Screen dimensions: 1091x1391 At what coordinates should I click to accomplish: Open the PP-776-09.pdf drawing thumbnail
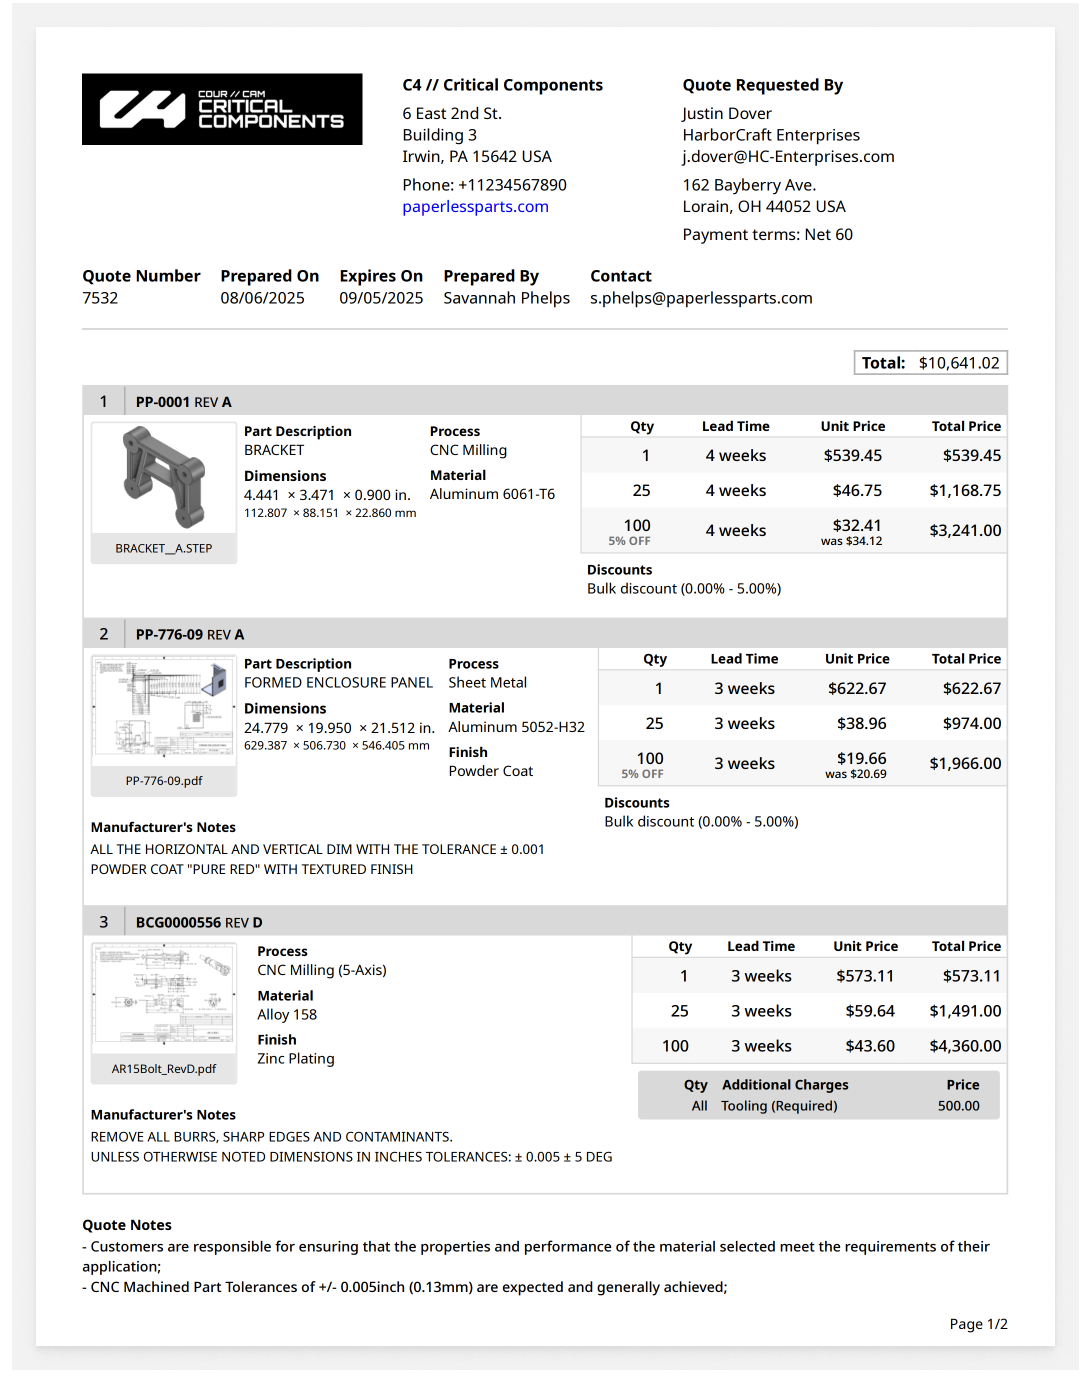click(164, 712)
